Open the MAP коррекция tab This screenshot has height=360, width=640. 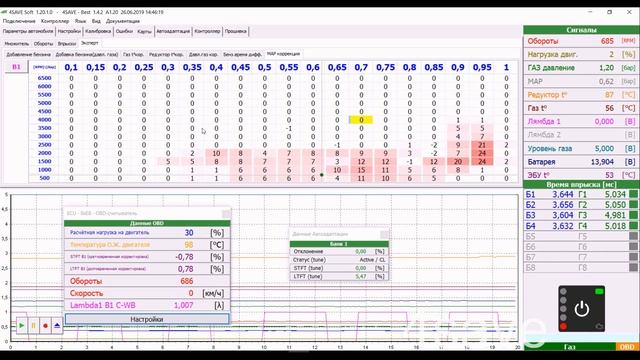tap(283, 54)
